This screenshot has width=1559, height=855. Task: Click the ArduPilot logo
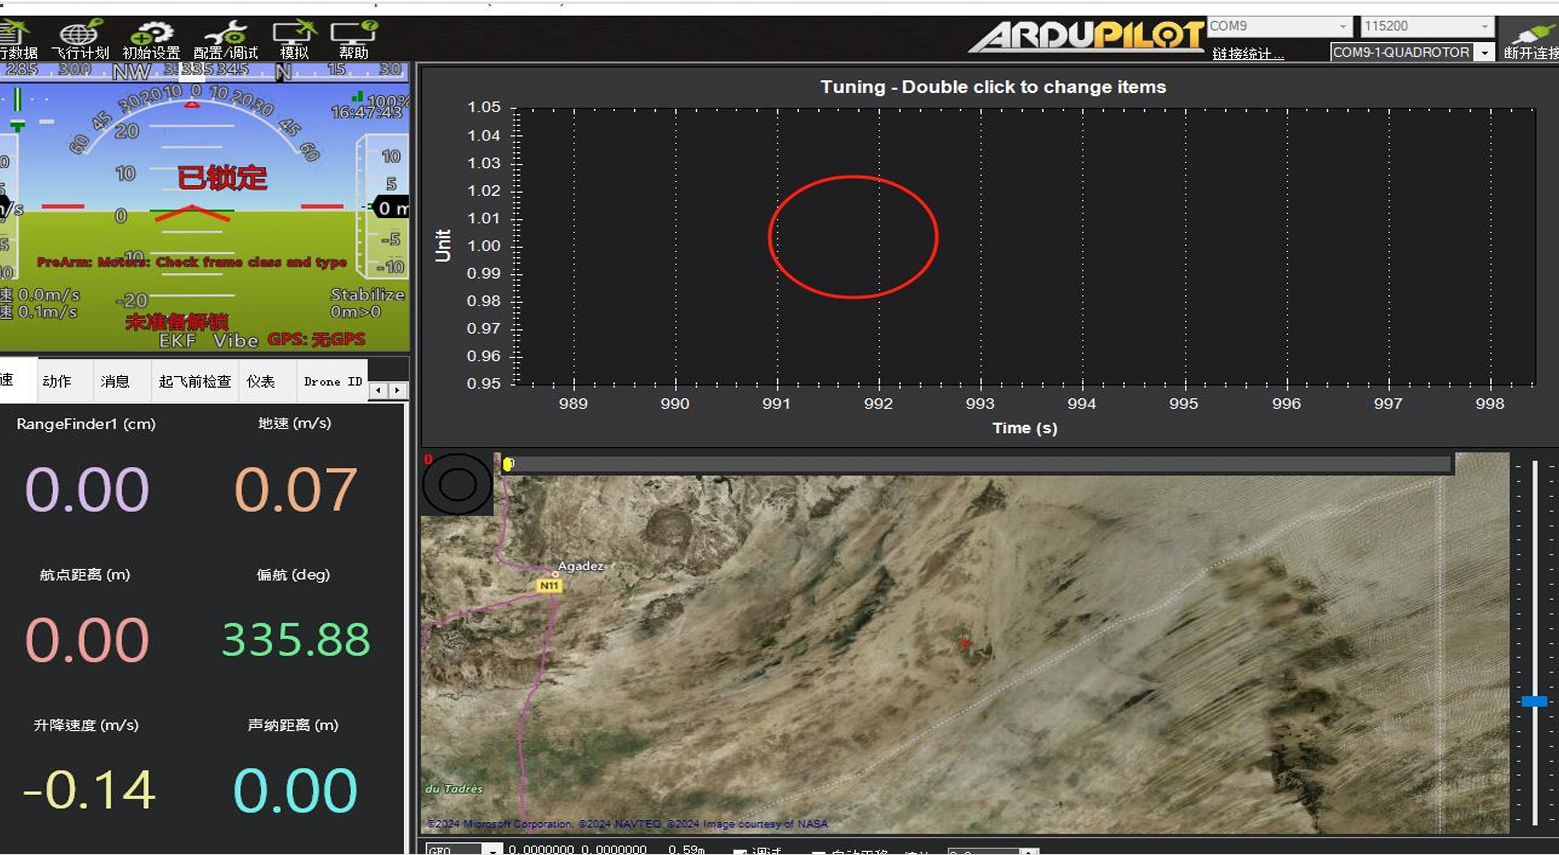(1086, 37)
